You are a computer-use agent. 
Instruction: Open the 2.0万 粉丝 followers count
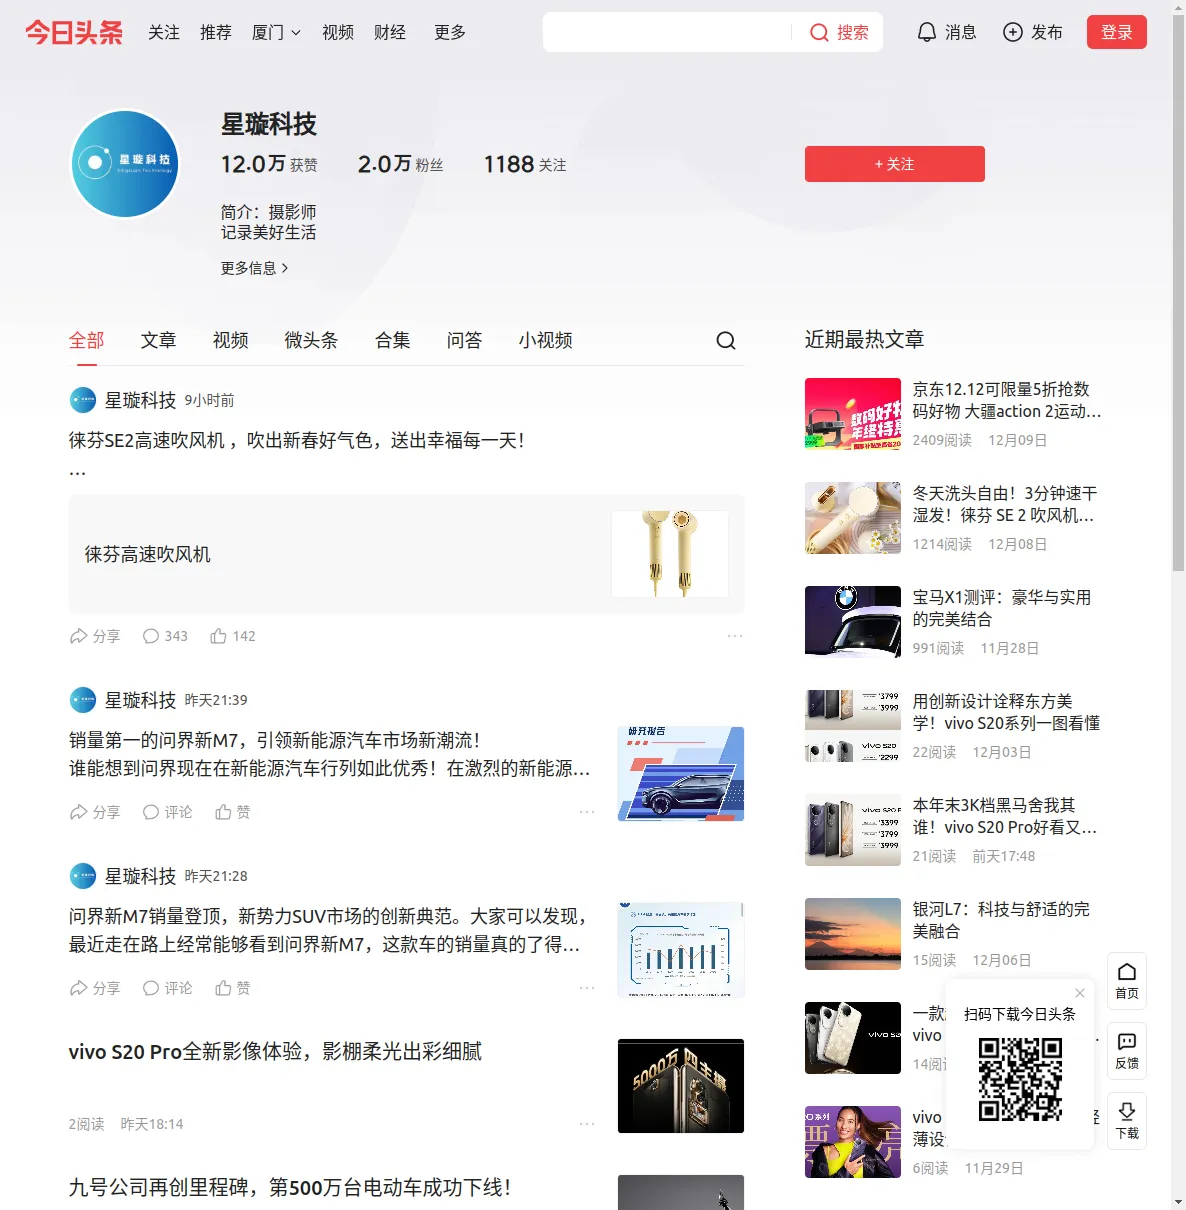400,164
